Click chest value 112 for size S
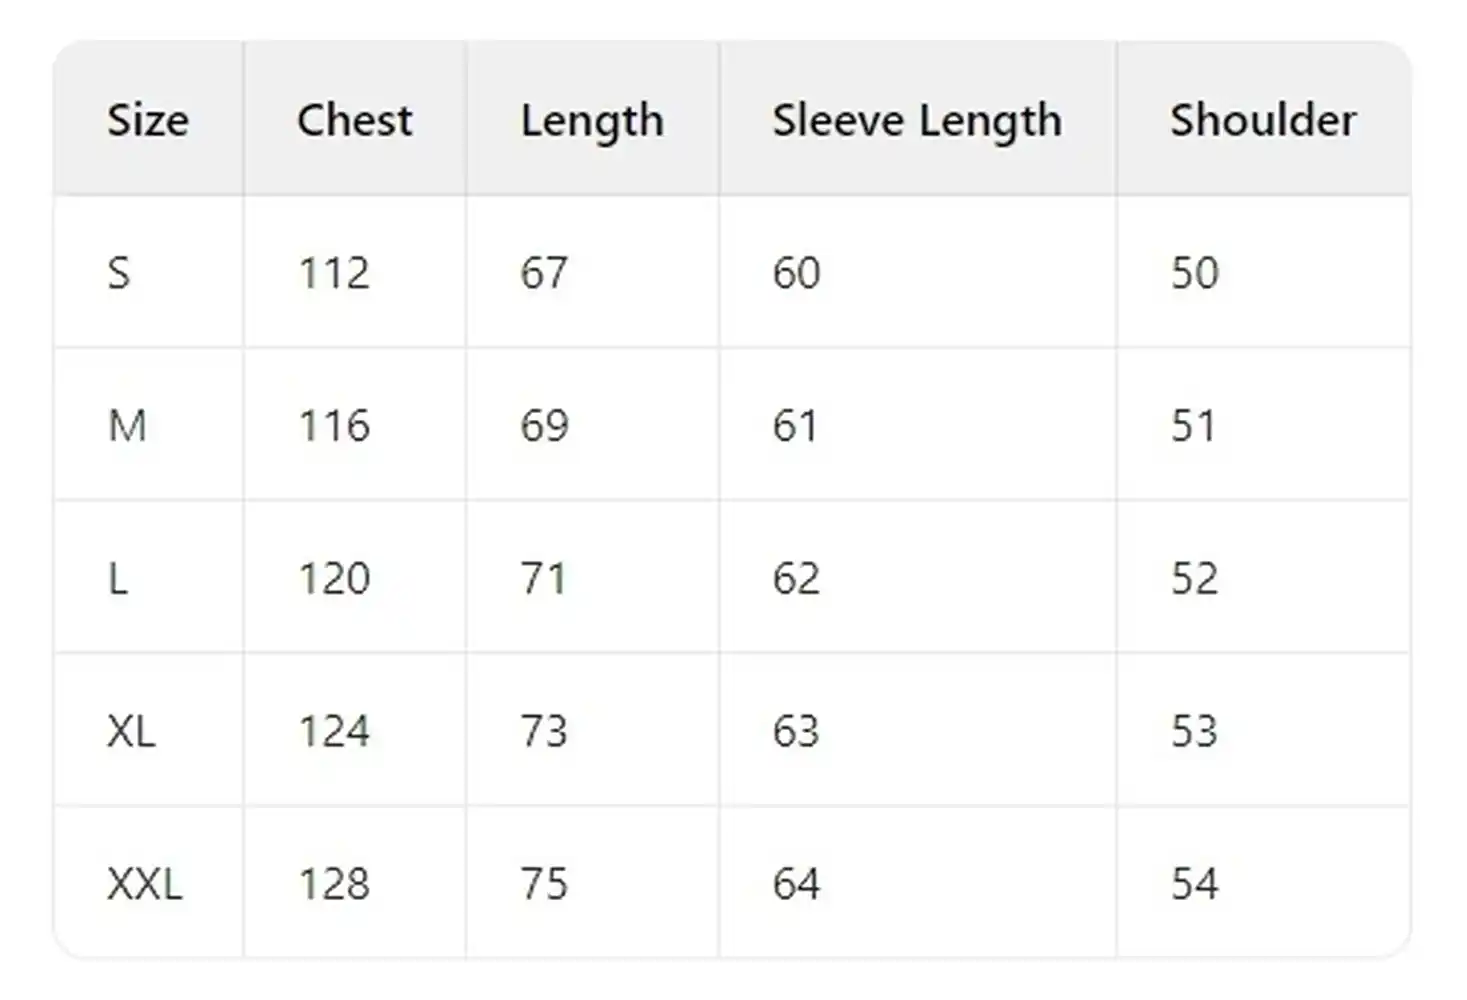1467x1000 pixels. coord(334,273)
